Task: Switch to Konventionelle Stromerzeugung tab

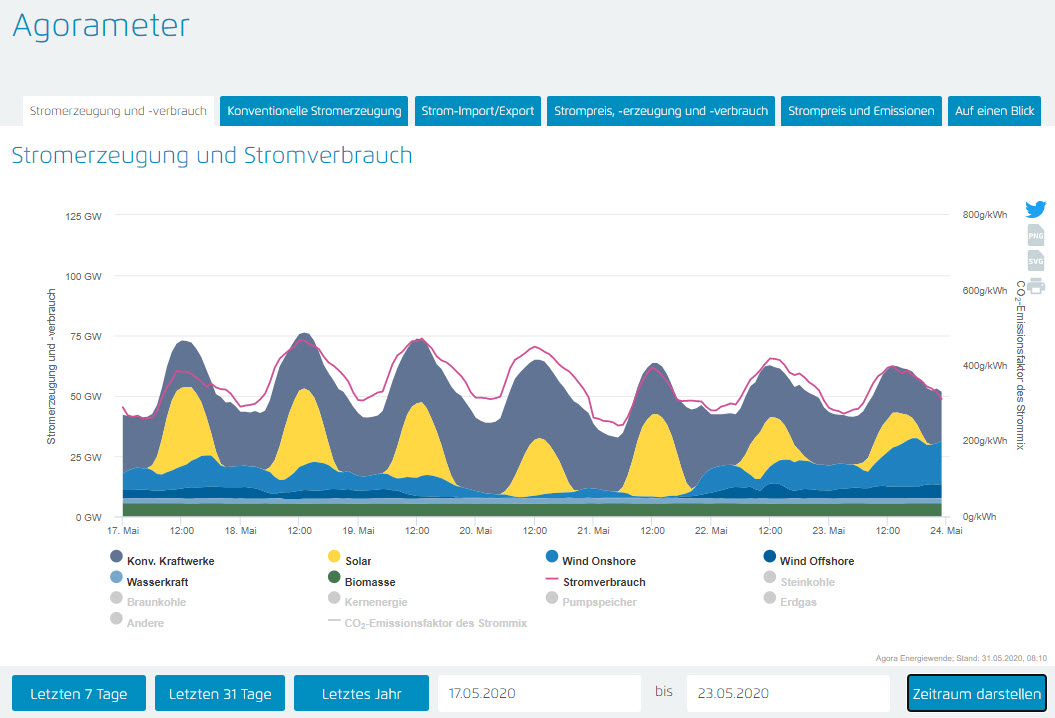Action: pyautogui.click(x=314, y=111)
